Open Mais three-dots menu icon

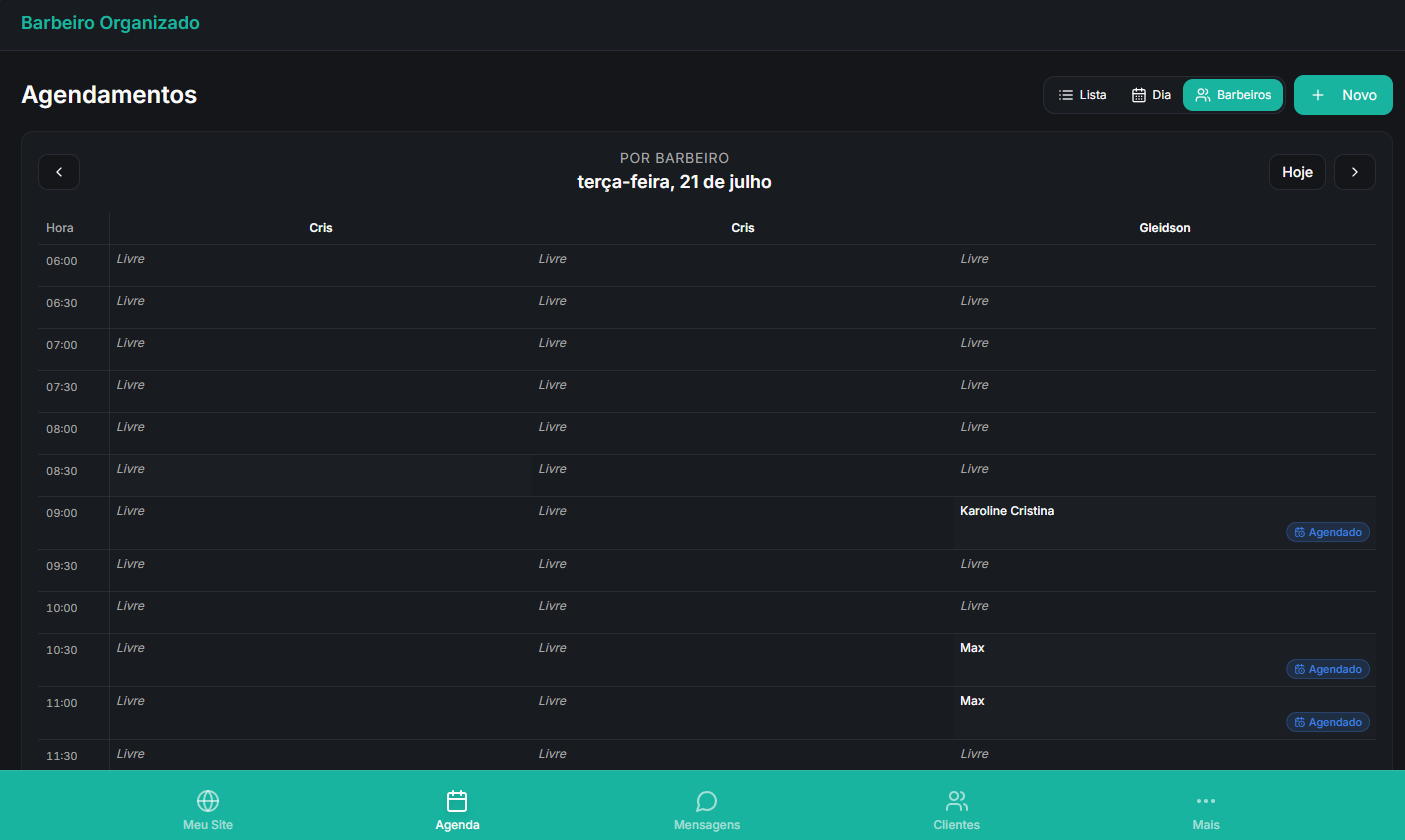pos(1206,801)
